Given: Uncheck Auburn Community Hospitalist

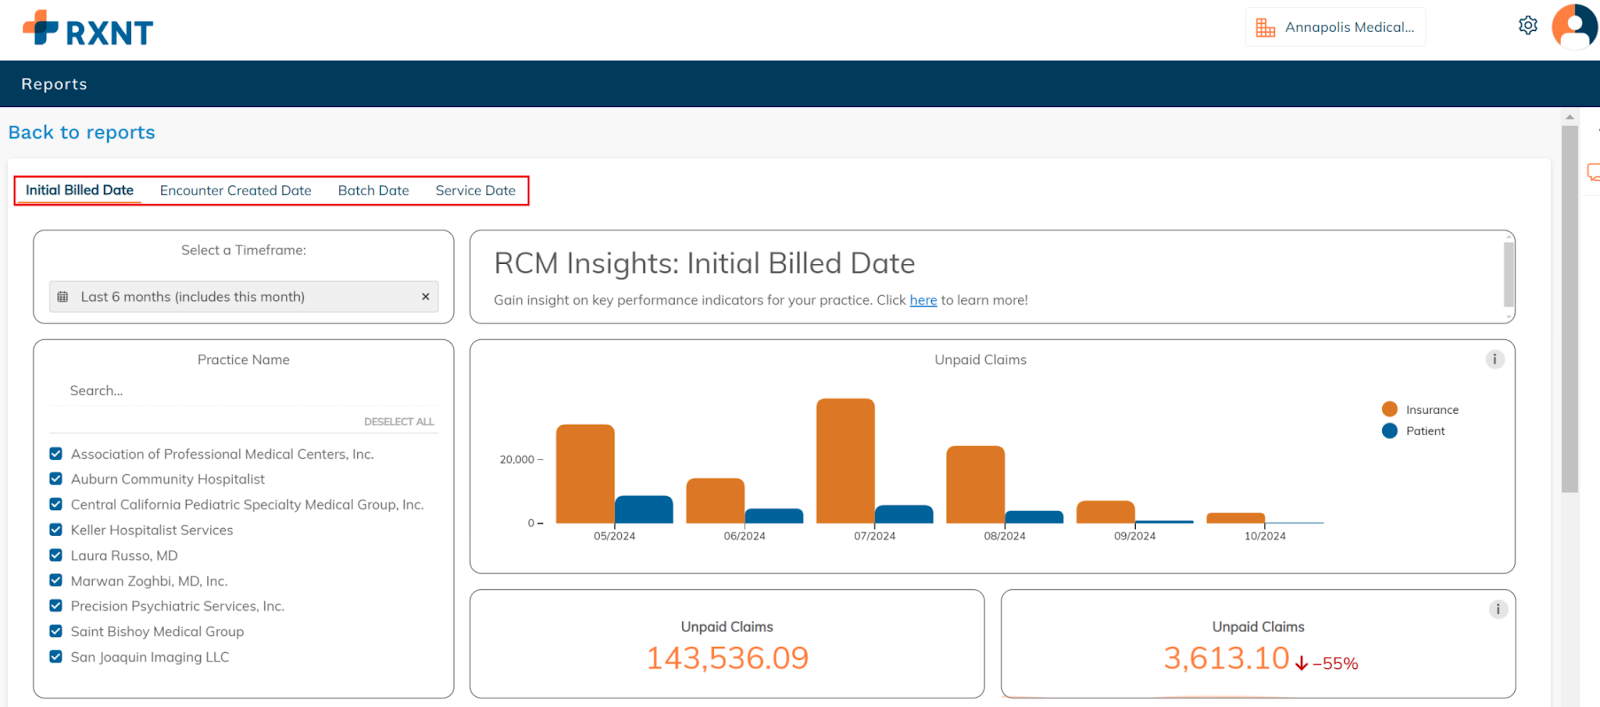Looking at the screenshot, I should (56, 479).
